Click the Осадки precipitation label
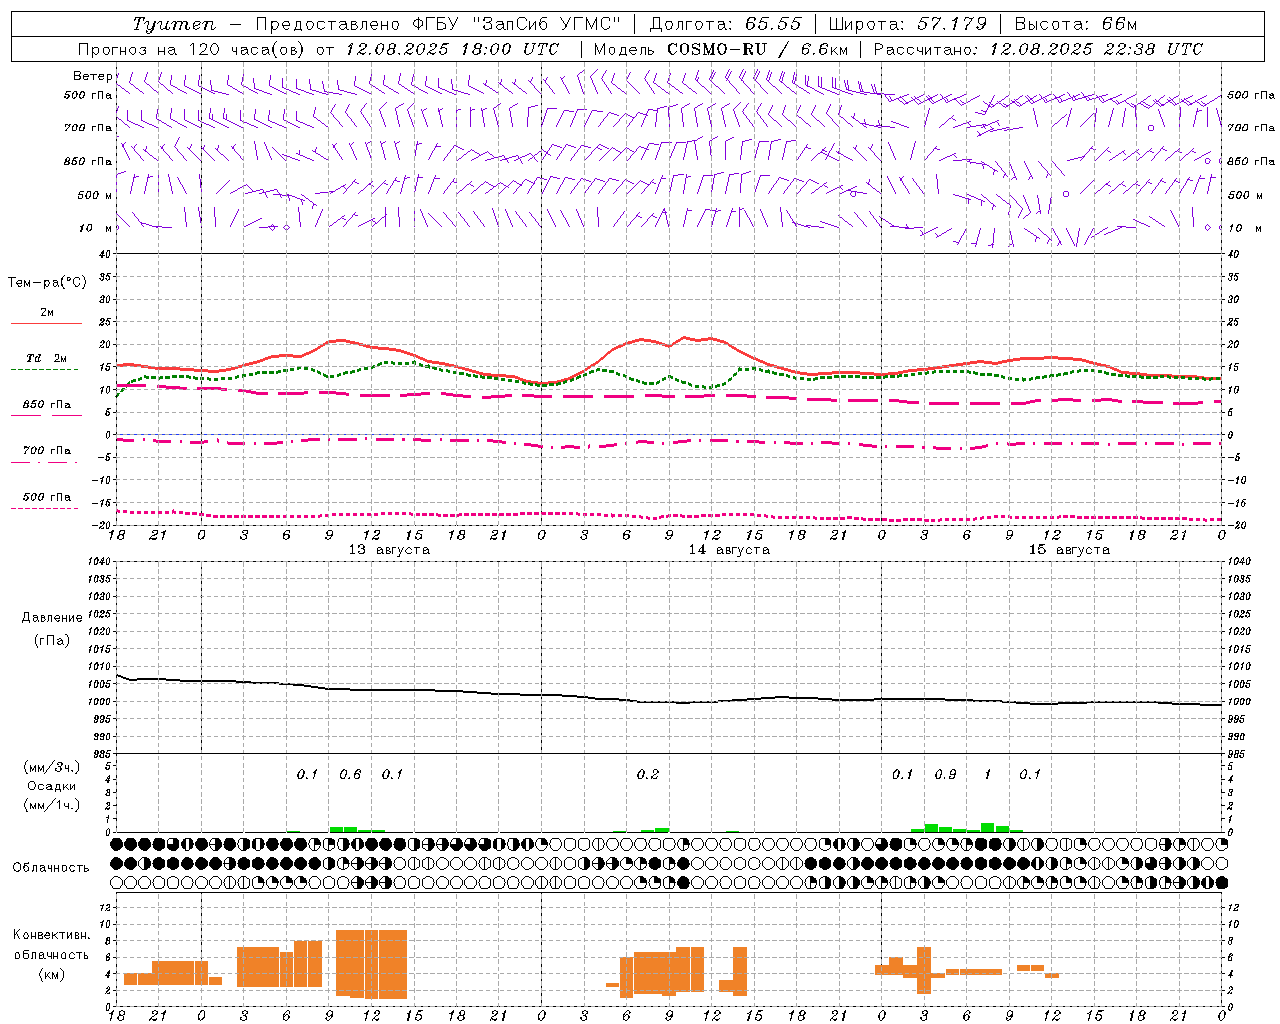This screenshot has width=1280, height=1024. (51, 786)
